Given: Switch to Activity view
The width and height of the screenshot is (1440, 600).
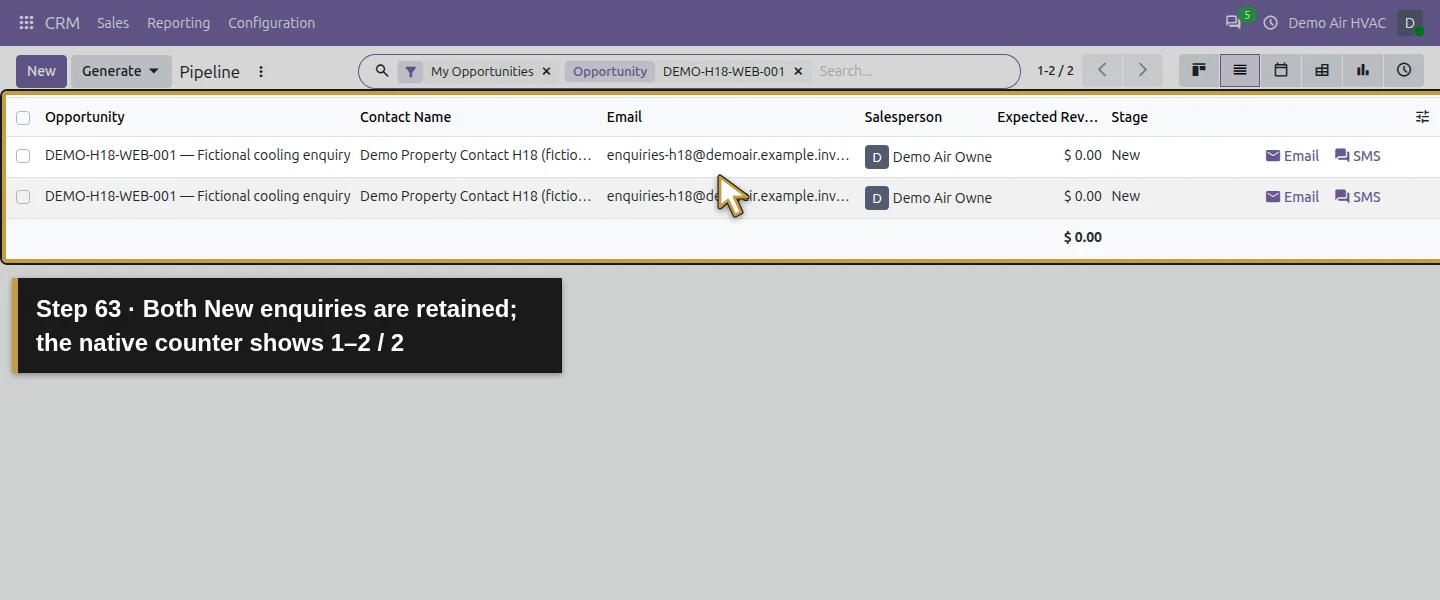Looking at the screenshot, I should [x=1404, y=70].
